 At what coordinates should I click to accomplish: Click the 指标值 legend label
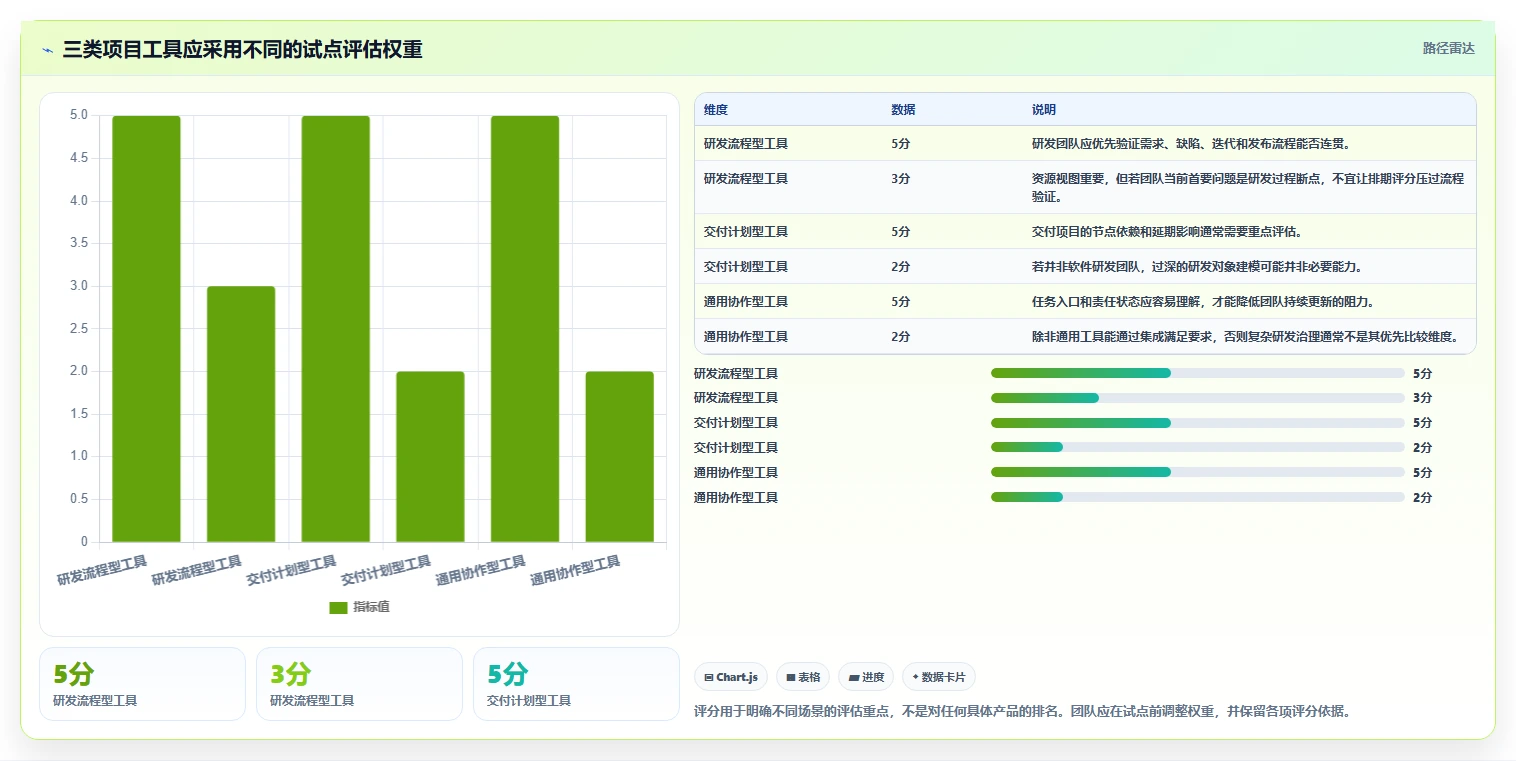point(371,607)
